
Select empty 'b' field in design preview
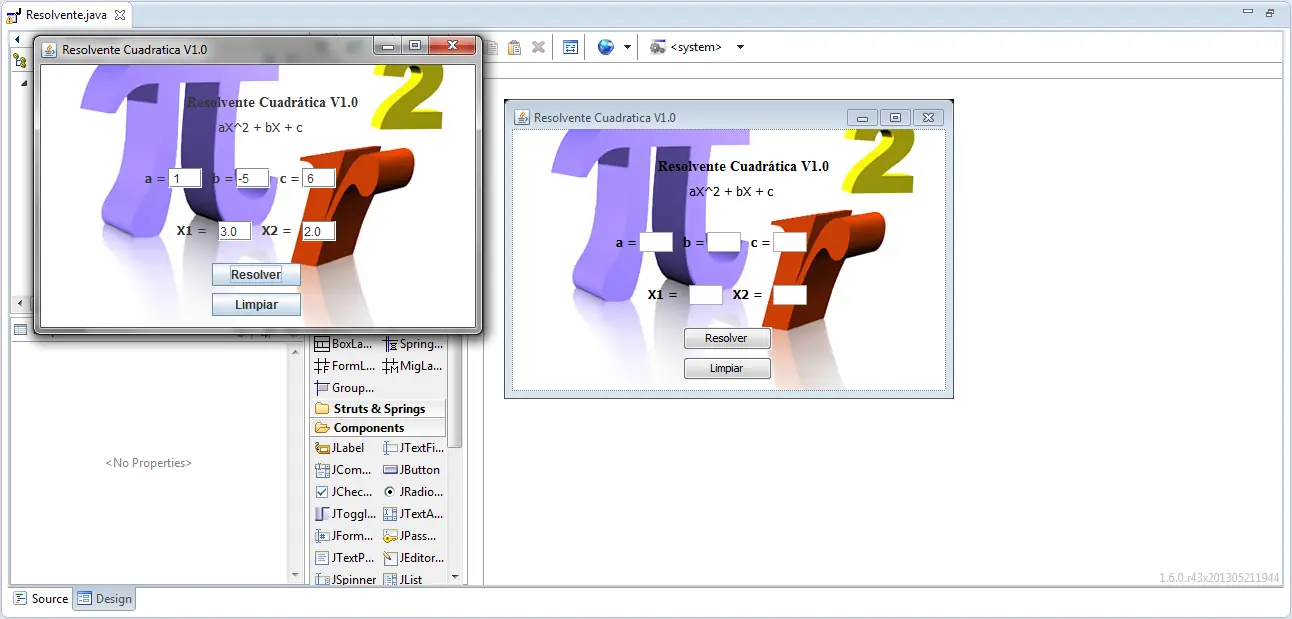724,242
